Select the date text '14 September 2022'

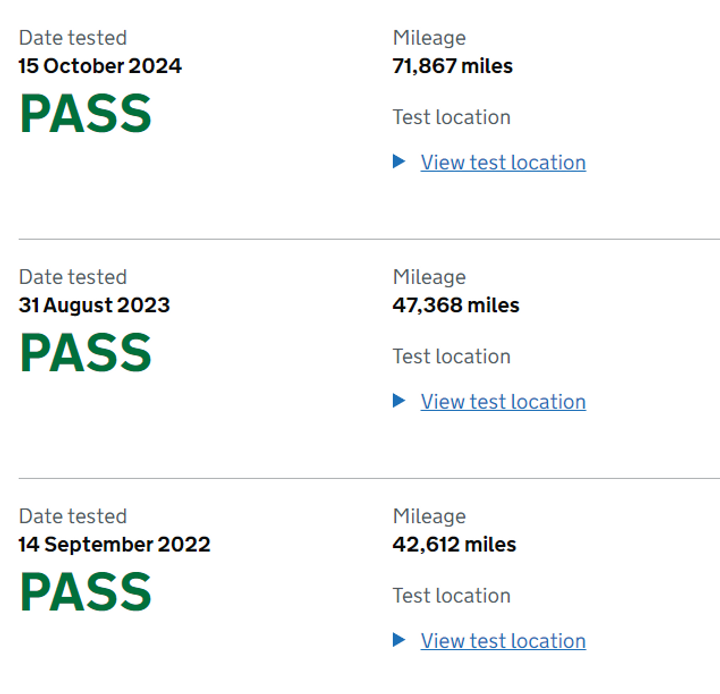click(x=115, y=545)
